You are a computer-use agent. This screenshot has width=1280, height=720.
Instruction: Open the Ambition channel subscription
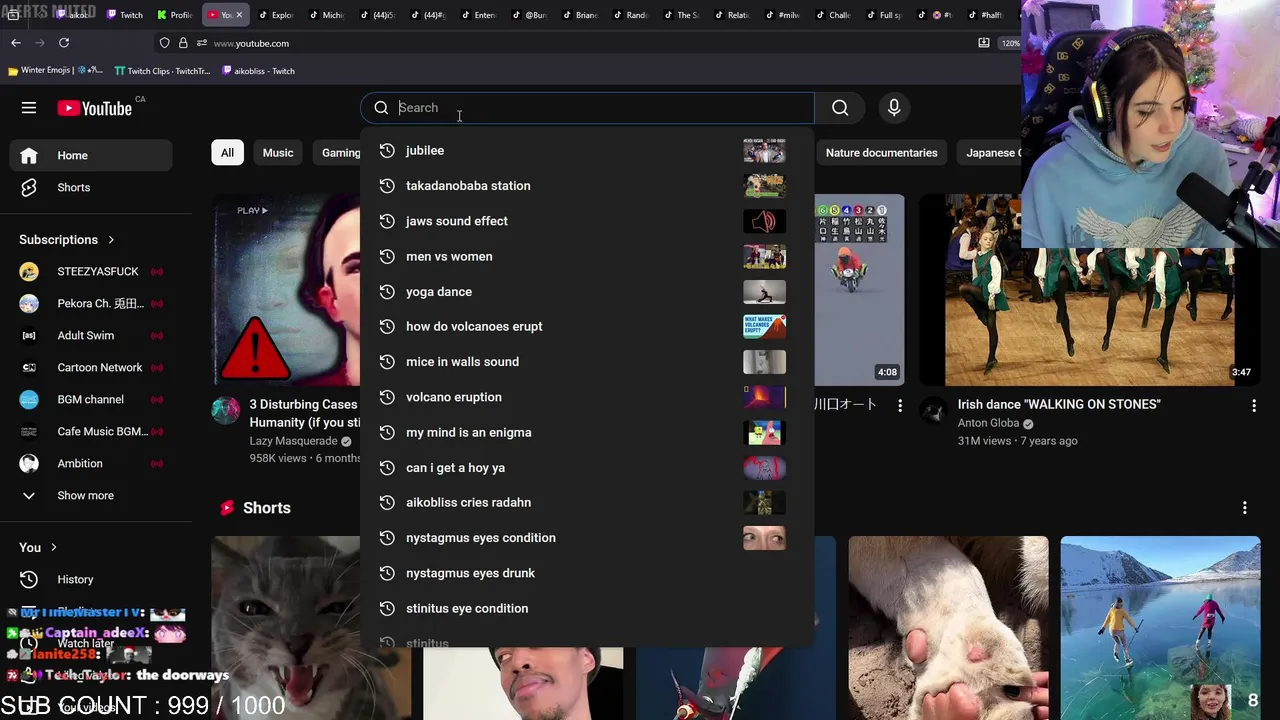click(91, 464)
